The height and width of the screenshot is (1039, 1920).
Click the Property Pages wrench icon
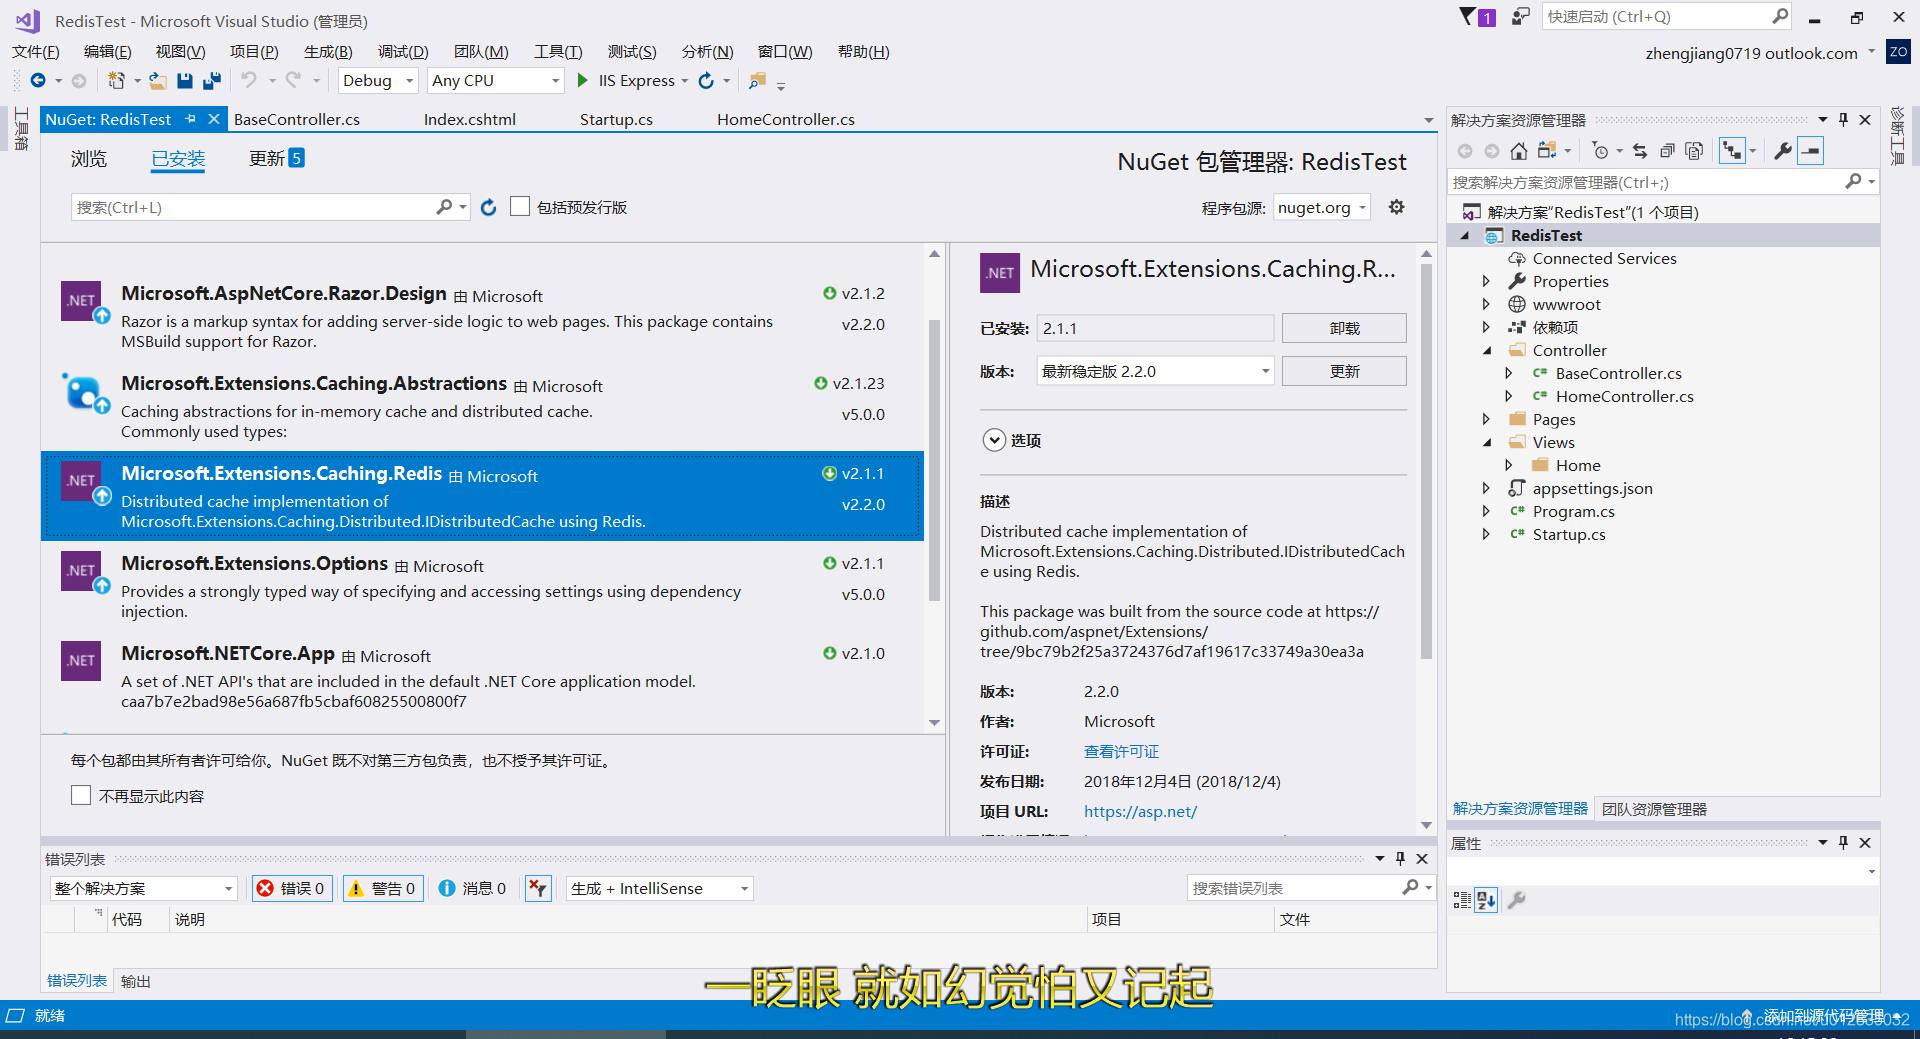(1517, 900)
